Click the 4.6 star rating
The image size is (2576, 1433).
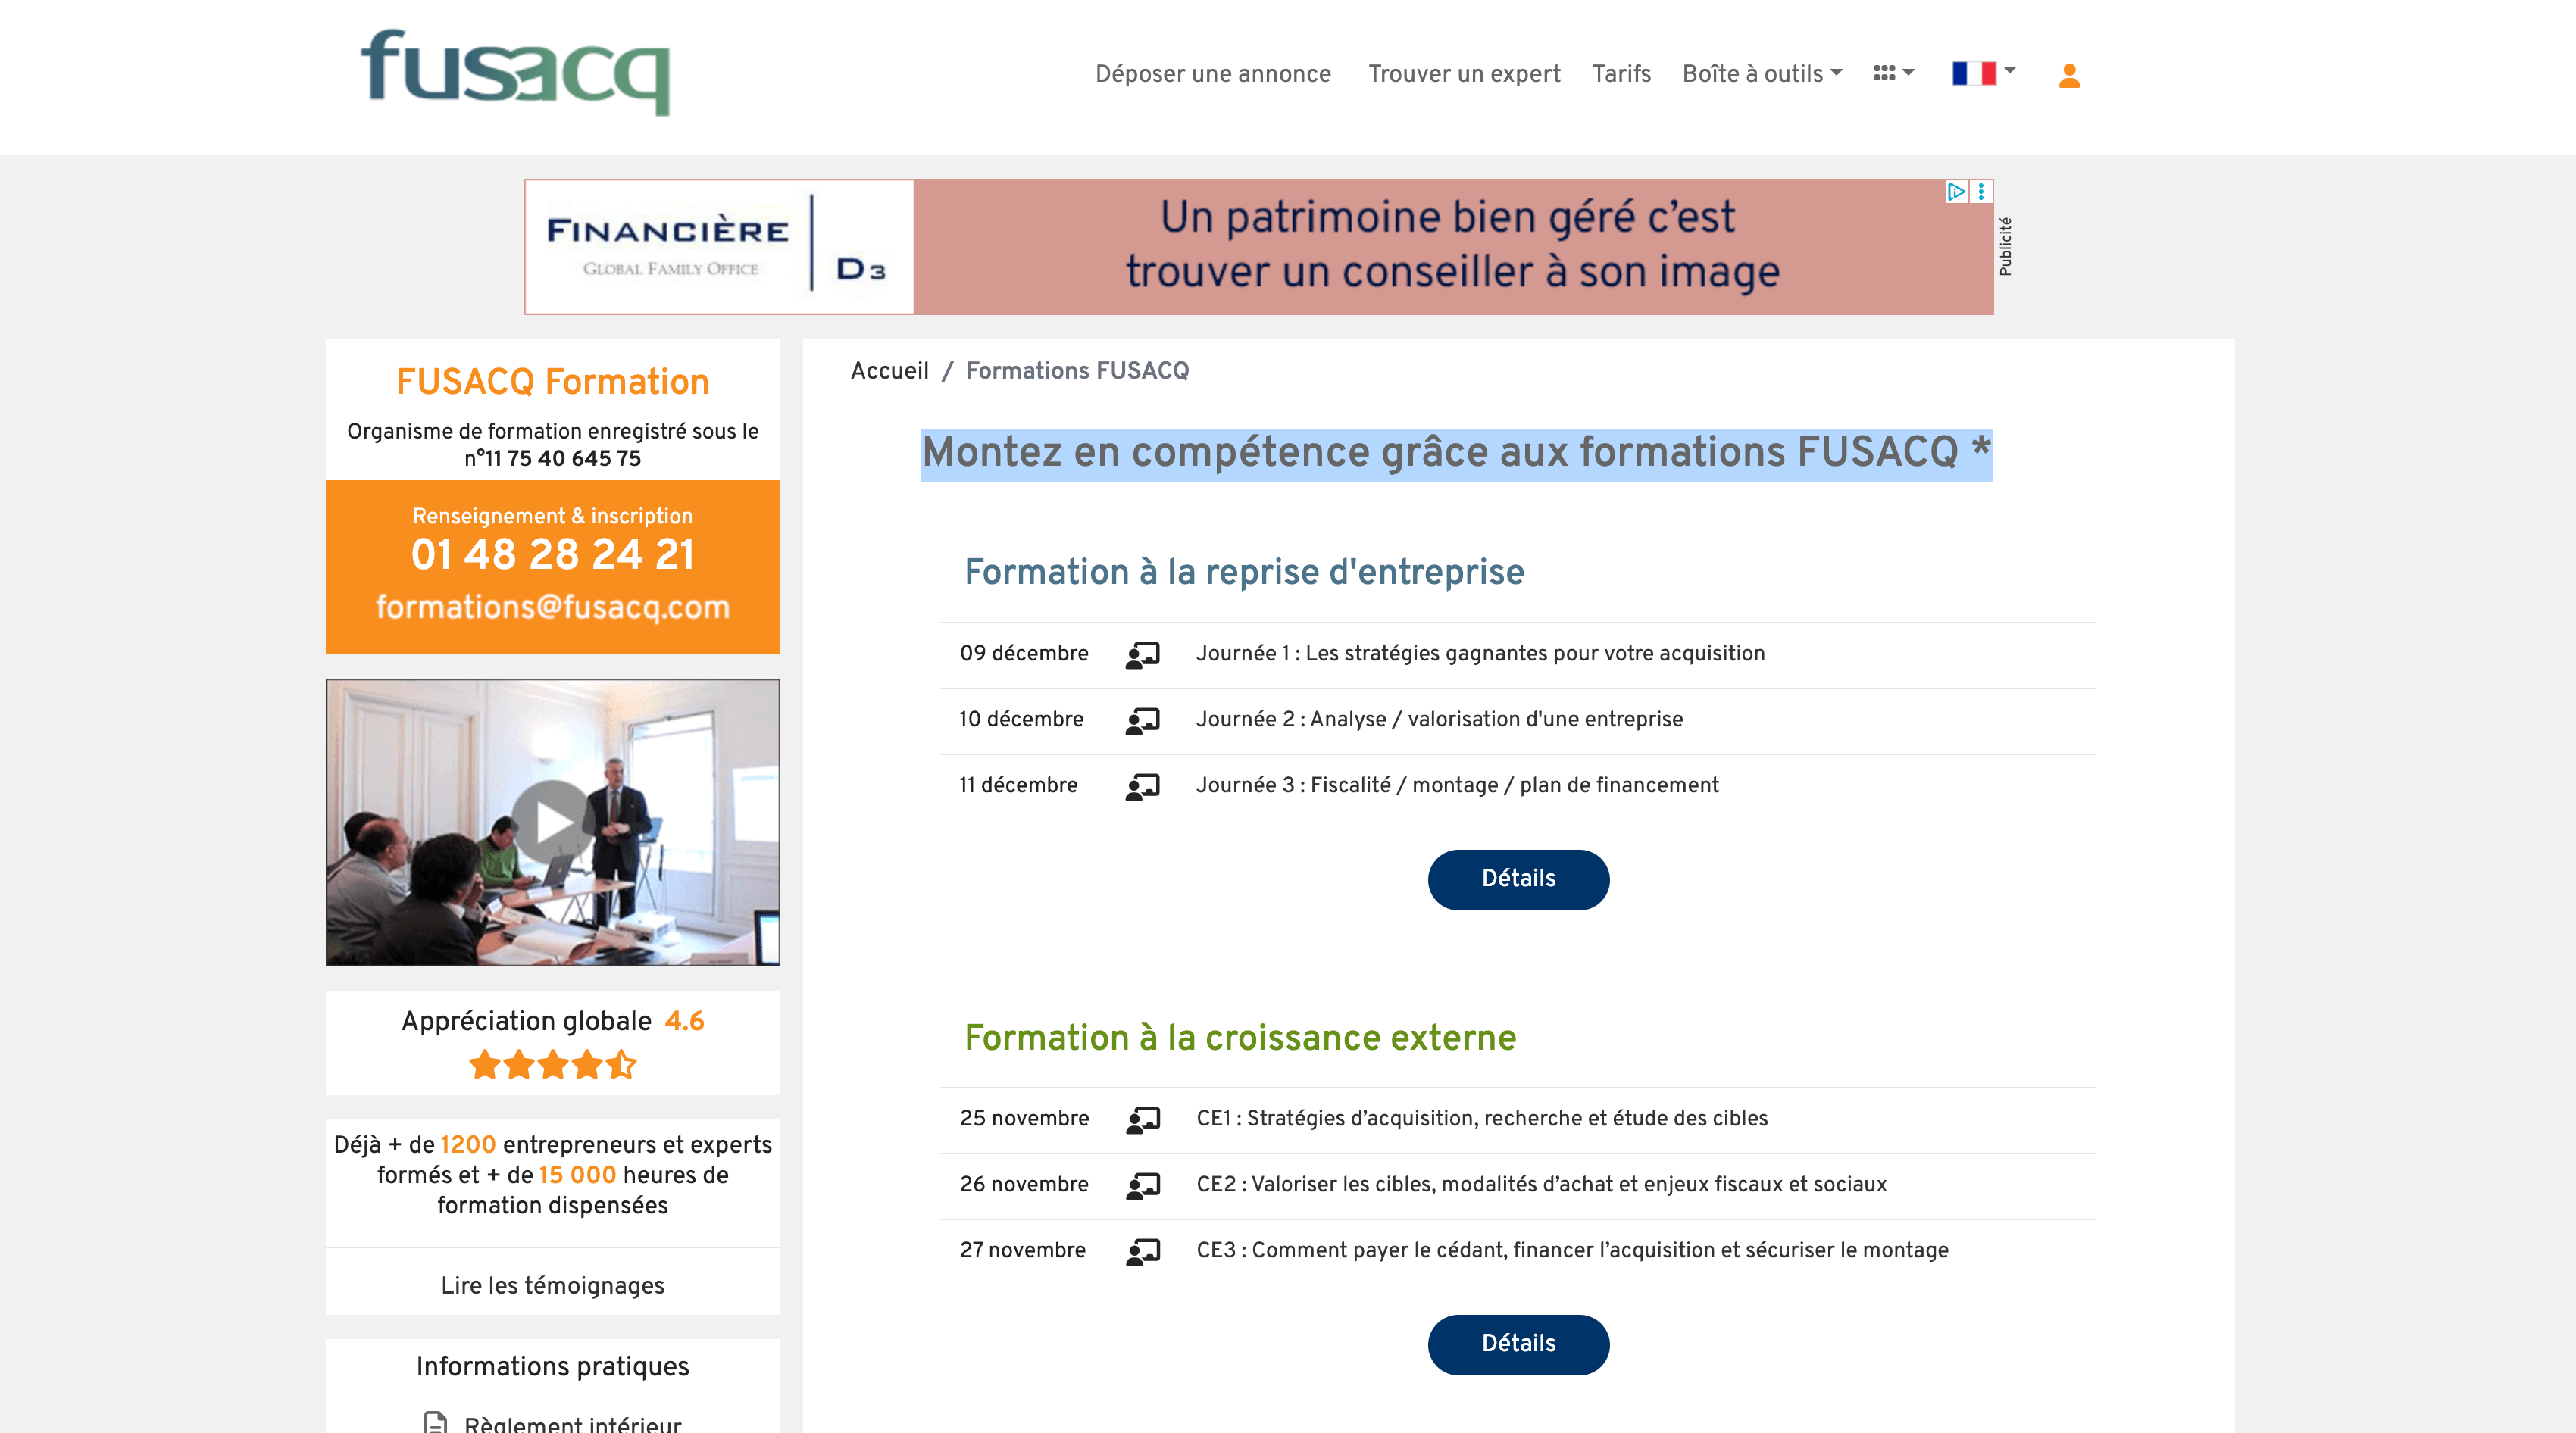click(552, 1064)
